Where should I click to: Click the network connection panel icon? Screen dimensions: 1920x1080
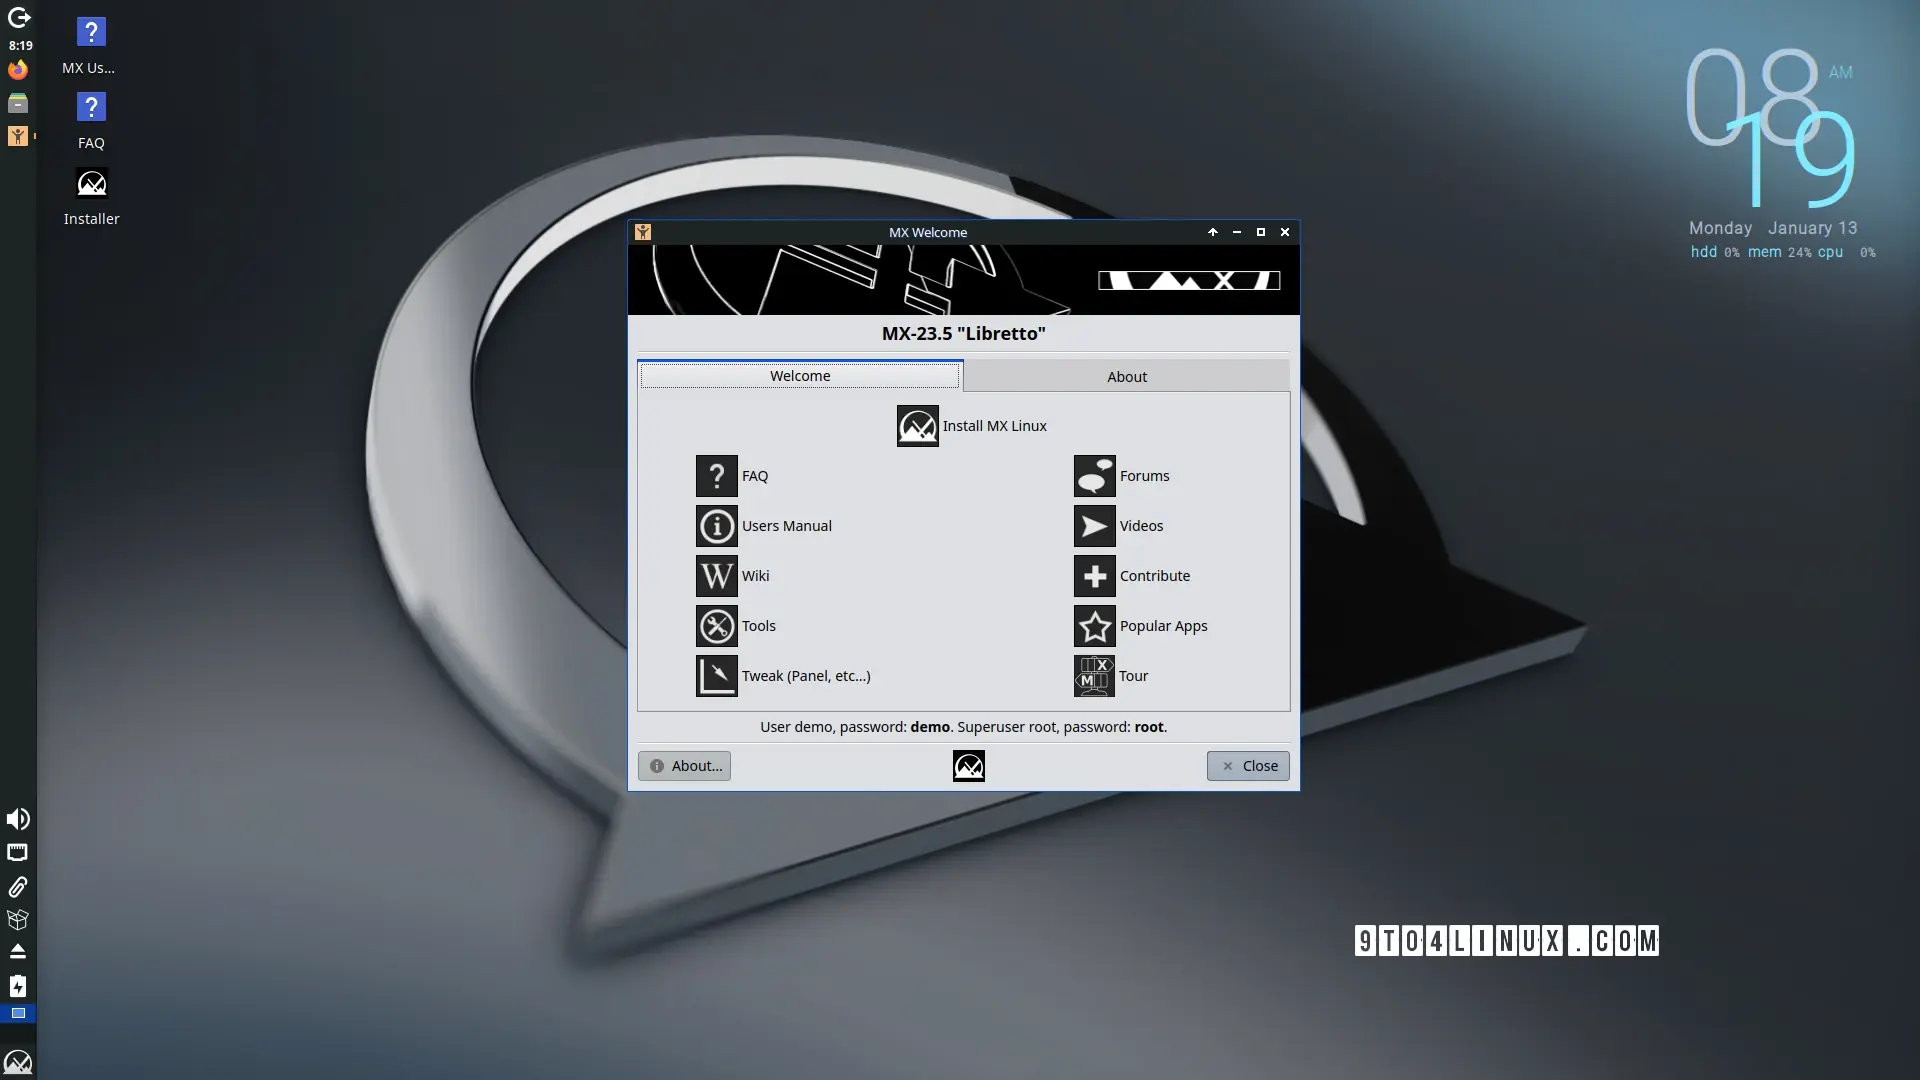coord(18,853)
